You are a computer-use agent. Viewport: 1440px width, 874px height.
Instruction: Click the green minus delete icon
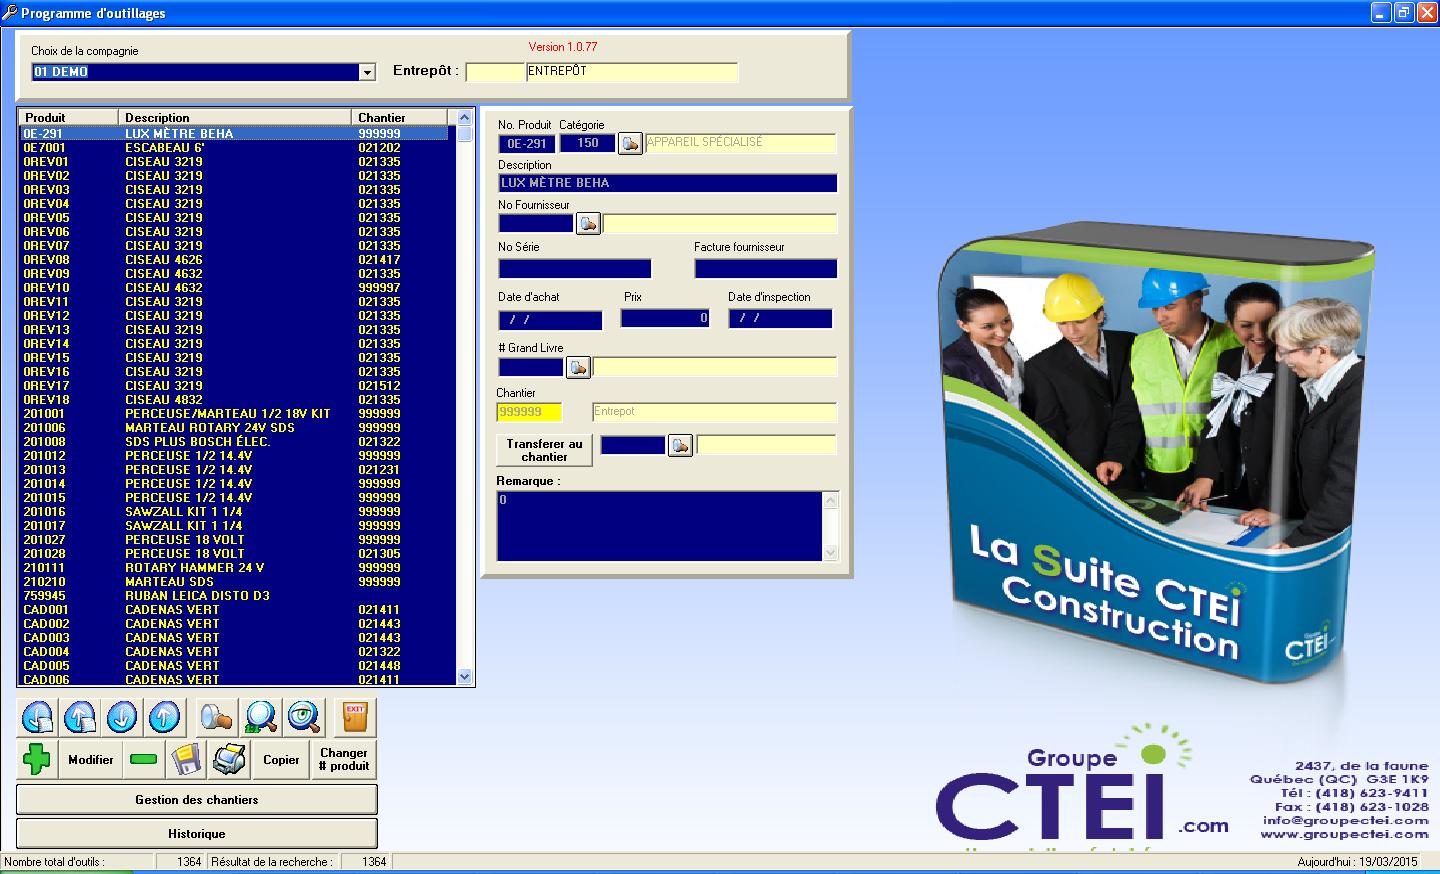tap(143, 759)
